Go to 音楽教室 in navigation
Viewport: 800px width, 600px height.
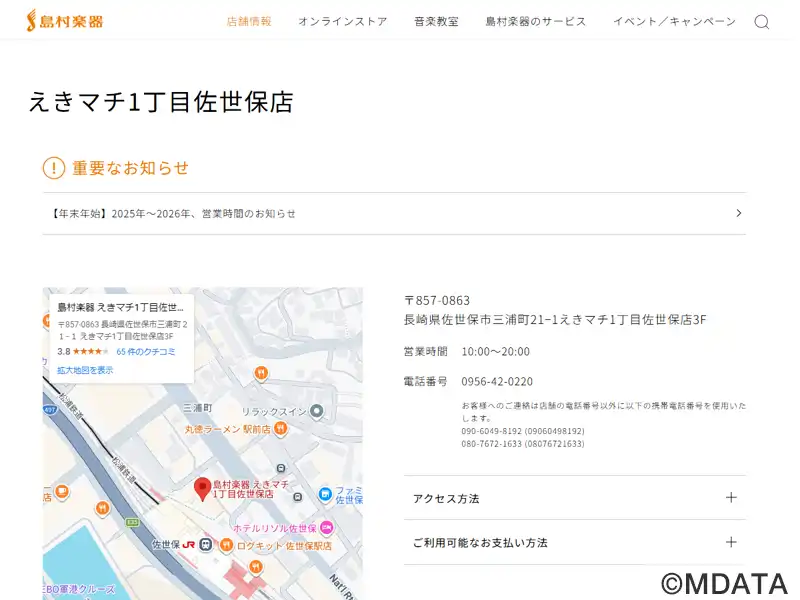pyautogui.click(x=436, y=21)
